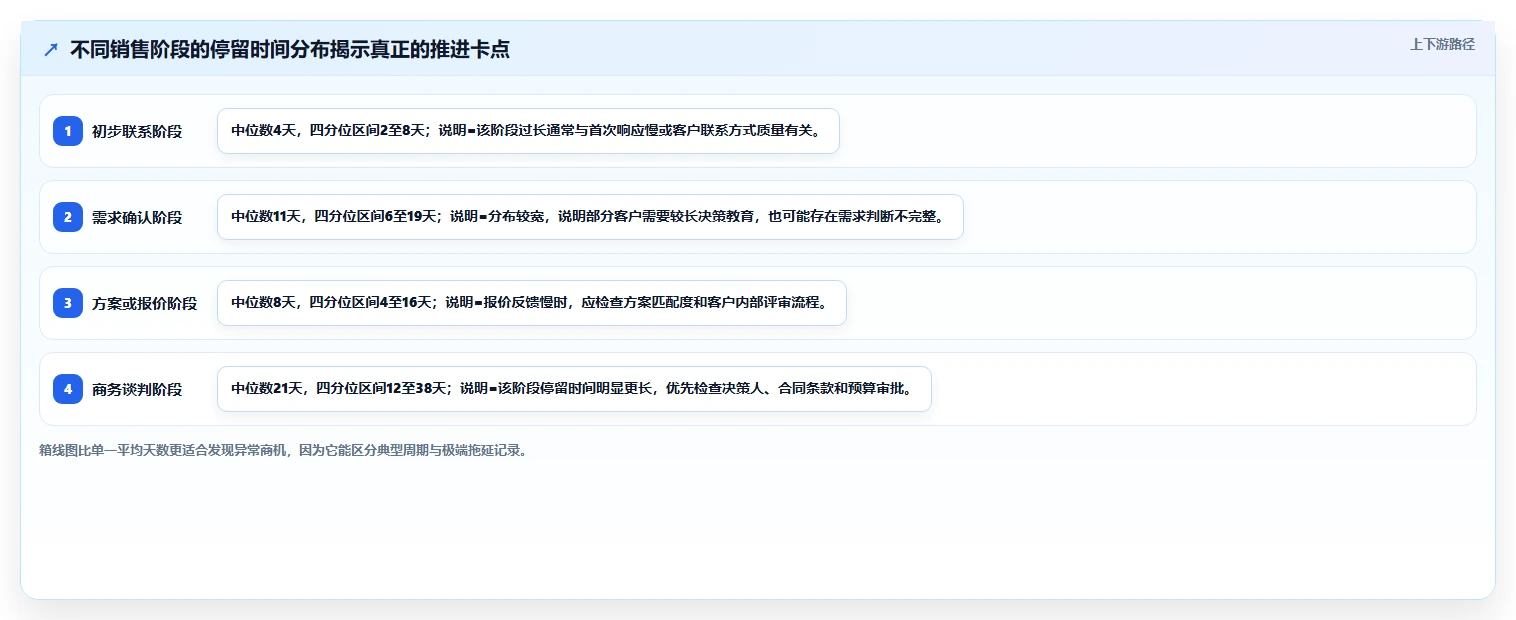Click the 商务谈判阶段 stage label
1516x620 pixels.
tap(137, 389)
